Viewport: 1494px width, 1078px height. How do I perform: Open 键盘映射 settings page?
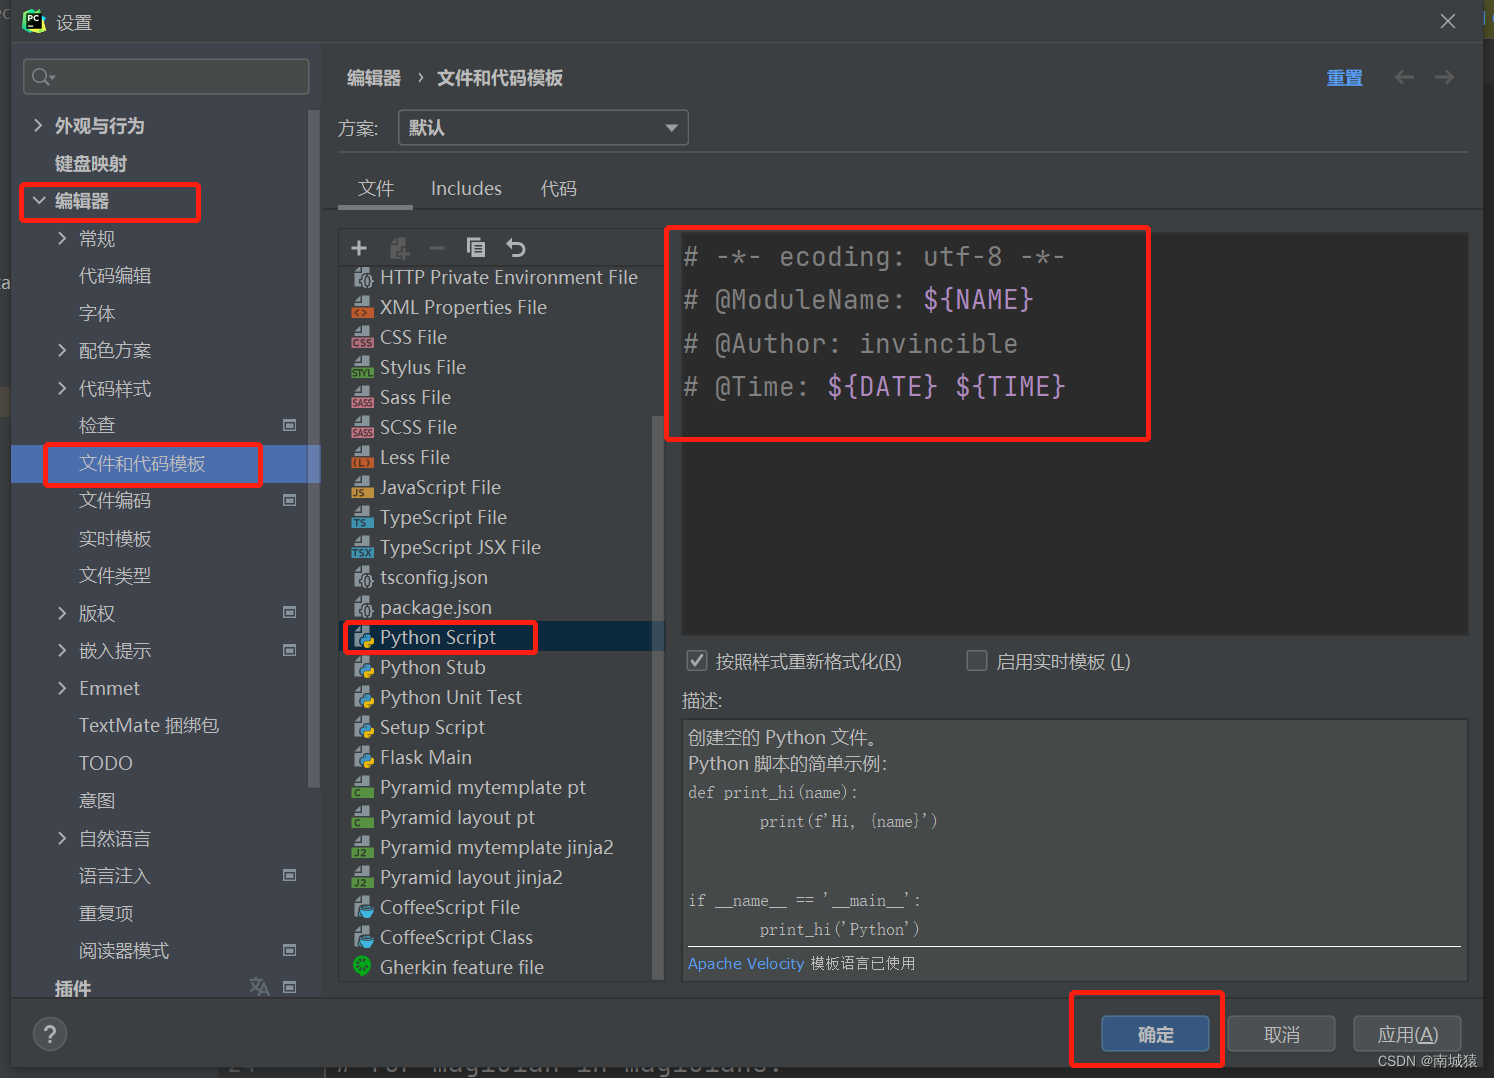[x=91, y=163]
